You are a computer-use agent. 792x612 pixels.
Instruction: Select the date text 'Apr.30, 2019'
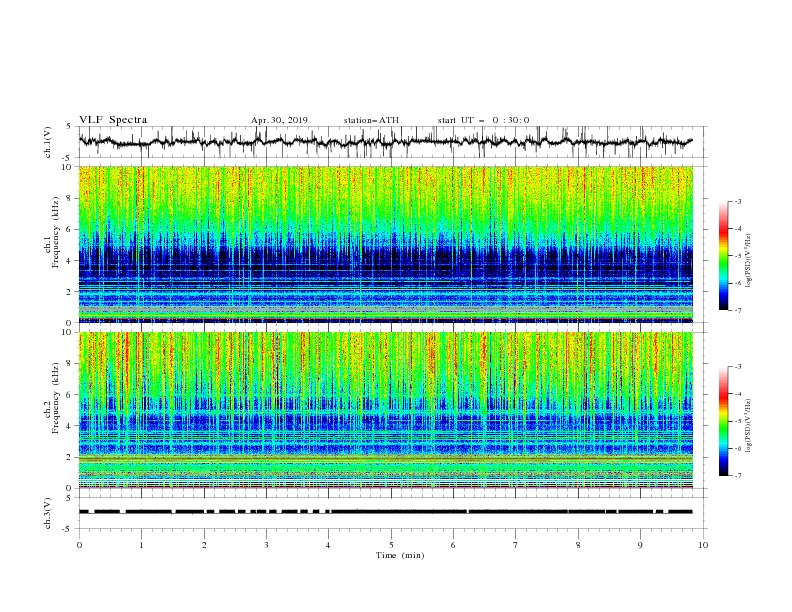279,120
